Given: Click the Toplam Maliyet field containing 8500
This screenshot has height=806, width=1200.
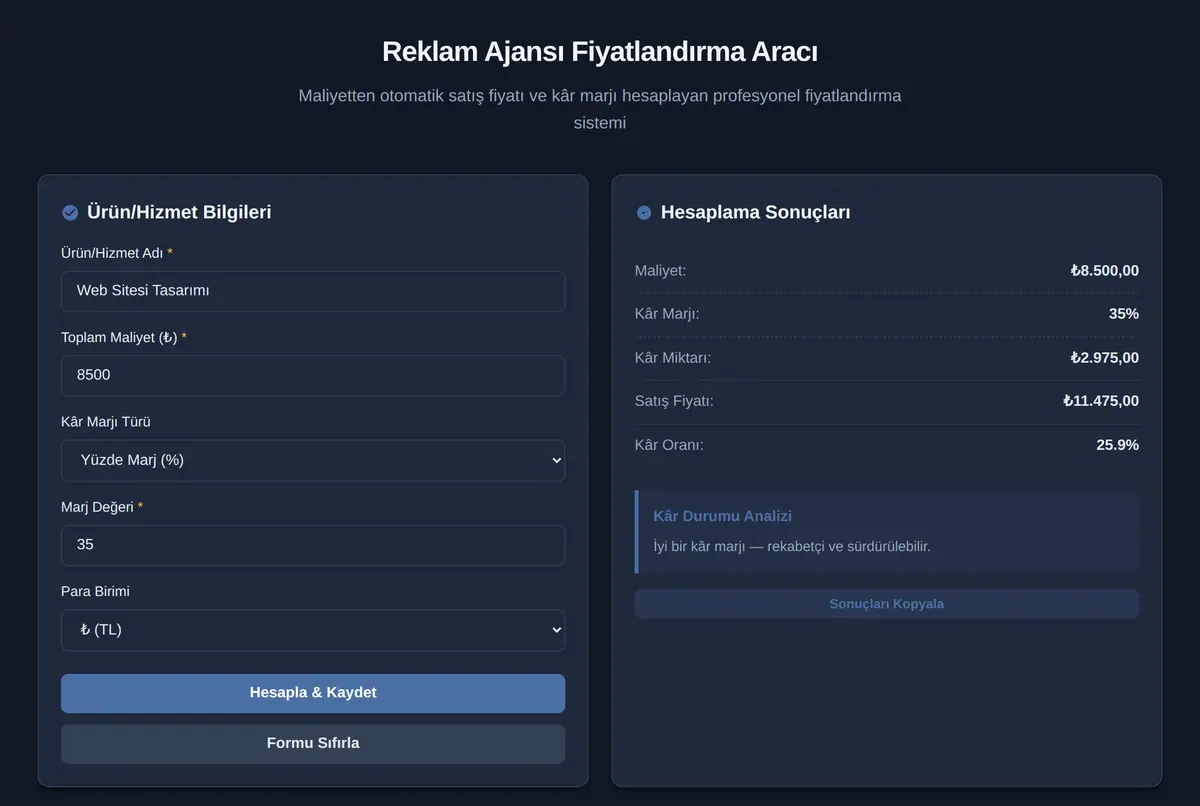Looking at the screenshot, I should 313,375.
